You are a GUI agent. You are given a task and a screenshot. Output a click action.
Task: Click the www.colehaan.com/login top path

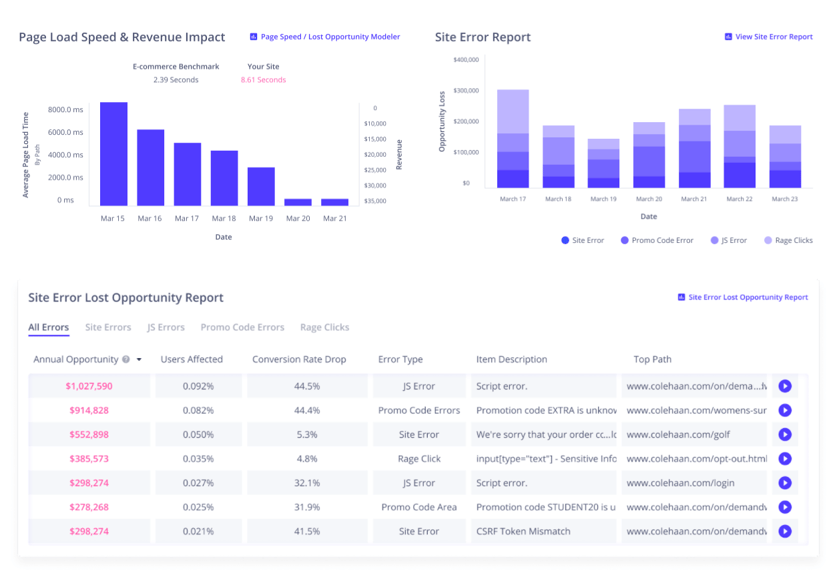coord(680,483)
